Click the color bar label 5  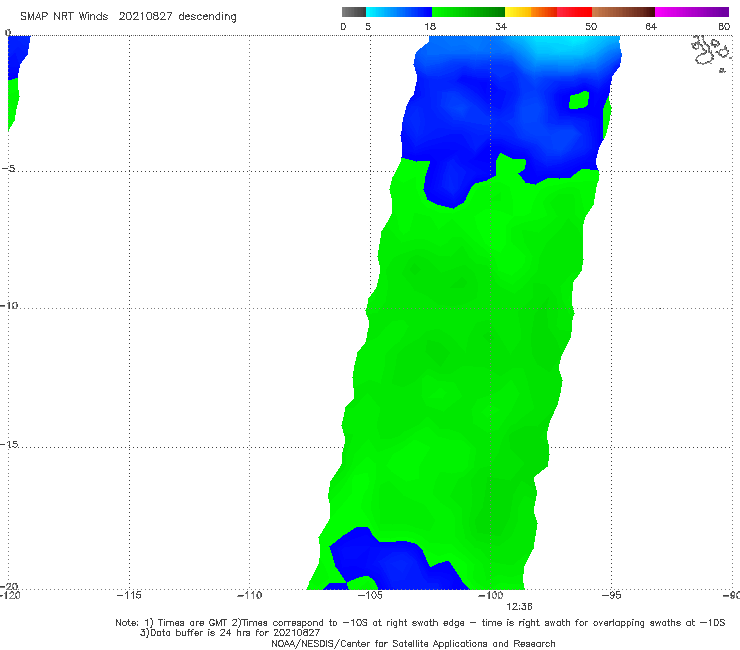368,27
